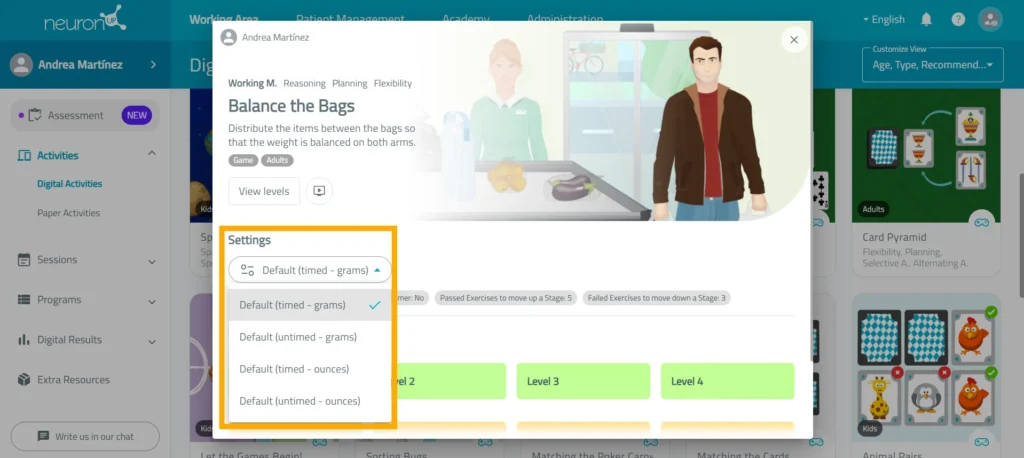Click the Sessions calendar icon
1024x458 pixels.
pyautogui.click(x=24, y=260)
